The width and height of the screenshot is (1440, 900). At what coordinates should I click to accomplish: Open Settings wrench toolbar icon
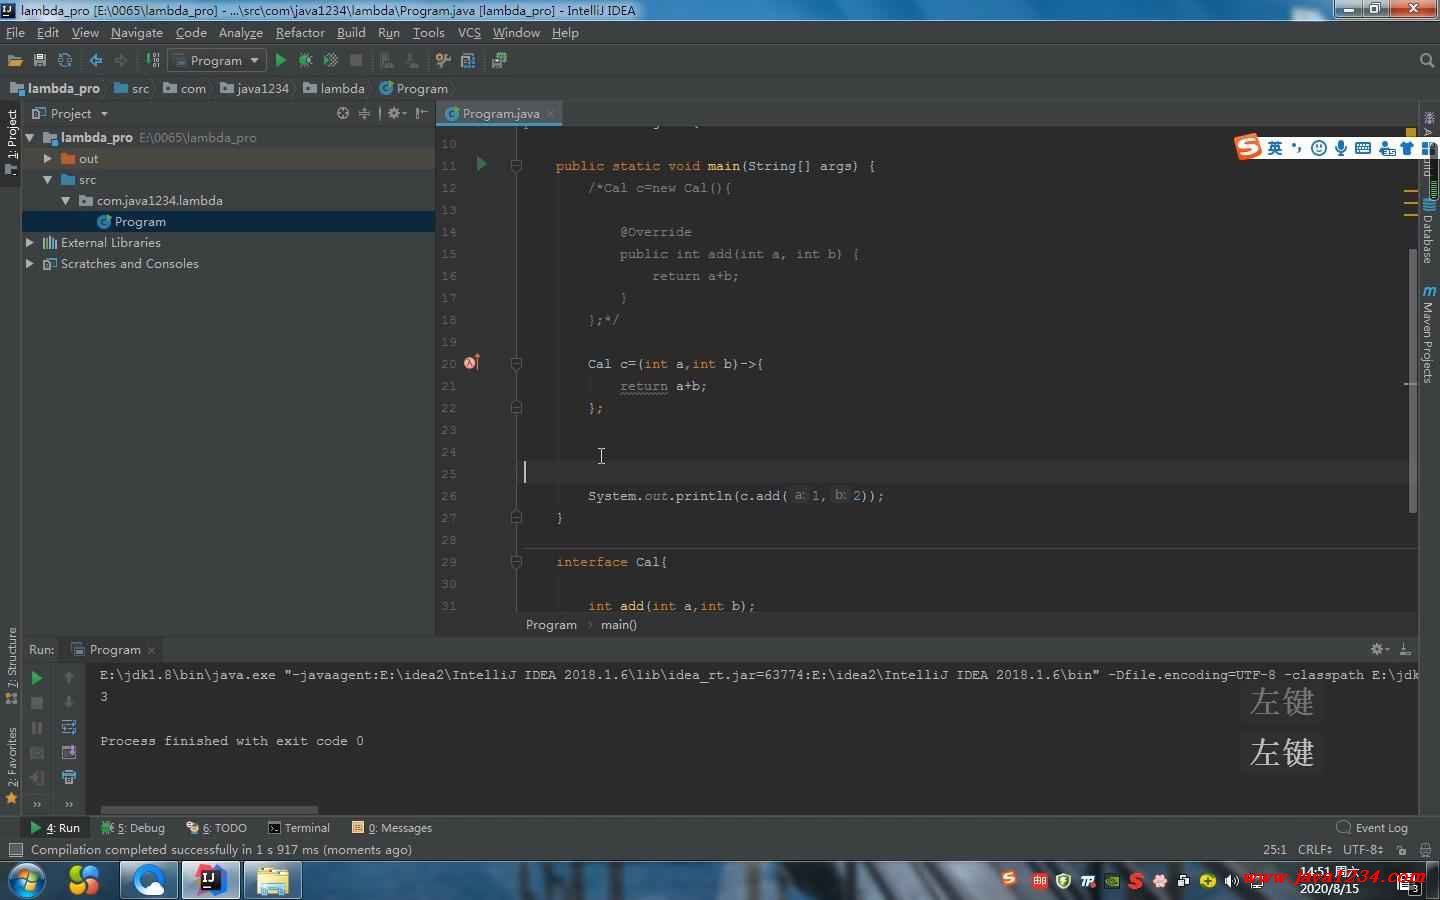click(443, 61)
